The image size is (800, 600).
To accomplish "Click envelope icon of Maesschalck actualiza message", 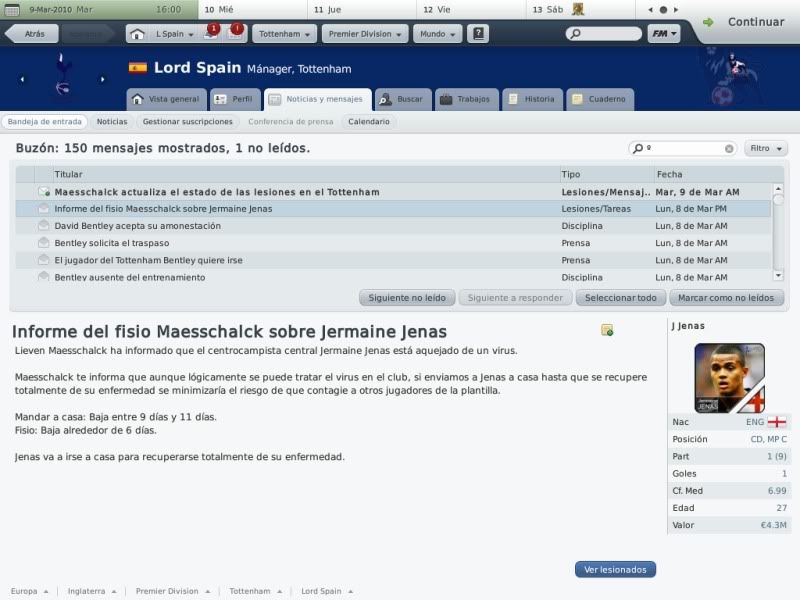I will point(44,192).
